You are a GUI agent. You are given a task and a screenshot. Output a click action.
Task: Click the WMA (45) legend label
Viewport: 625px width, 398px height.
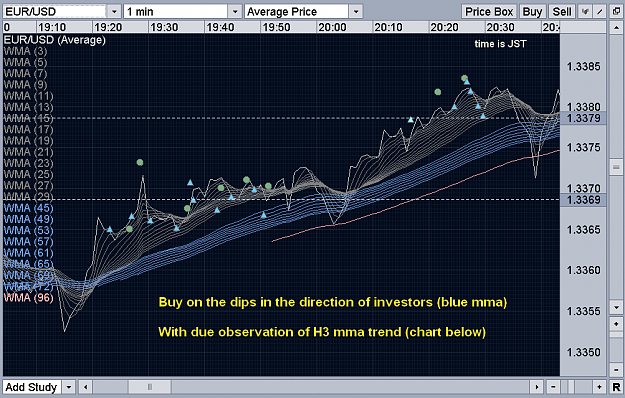point(28,208)
